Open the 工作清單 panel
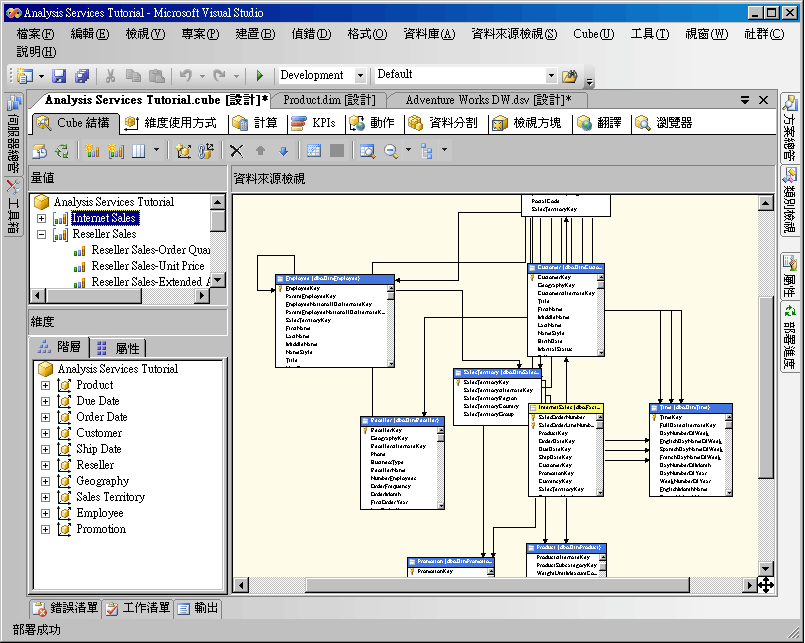This screenshot has height=643, width=805. point(138,608)
